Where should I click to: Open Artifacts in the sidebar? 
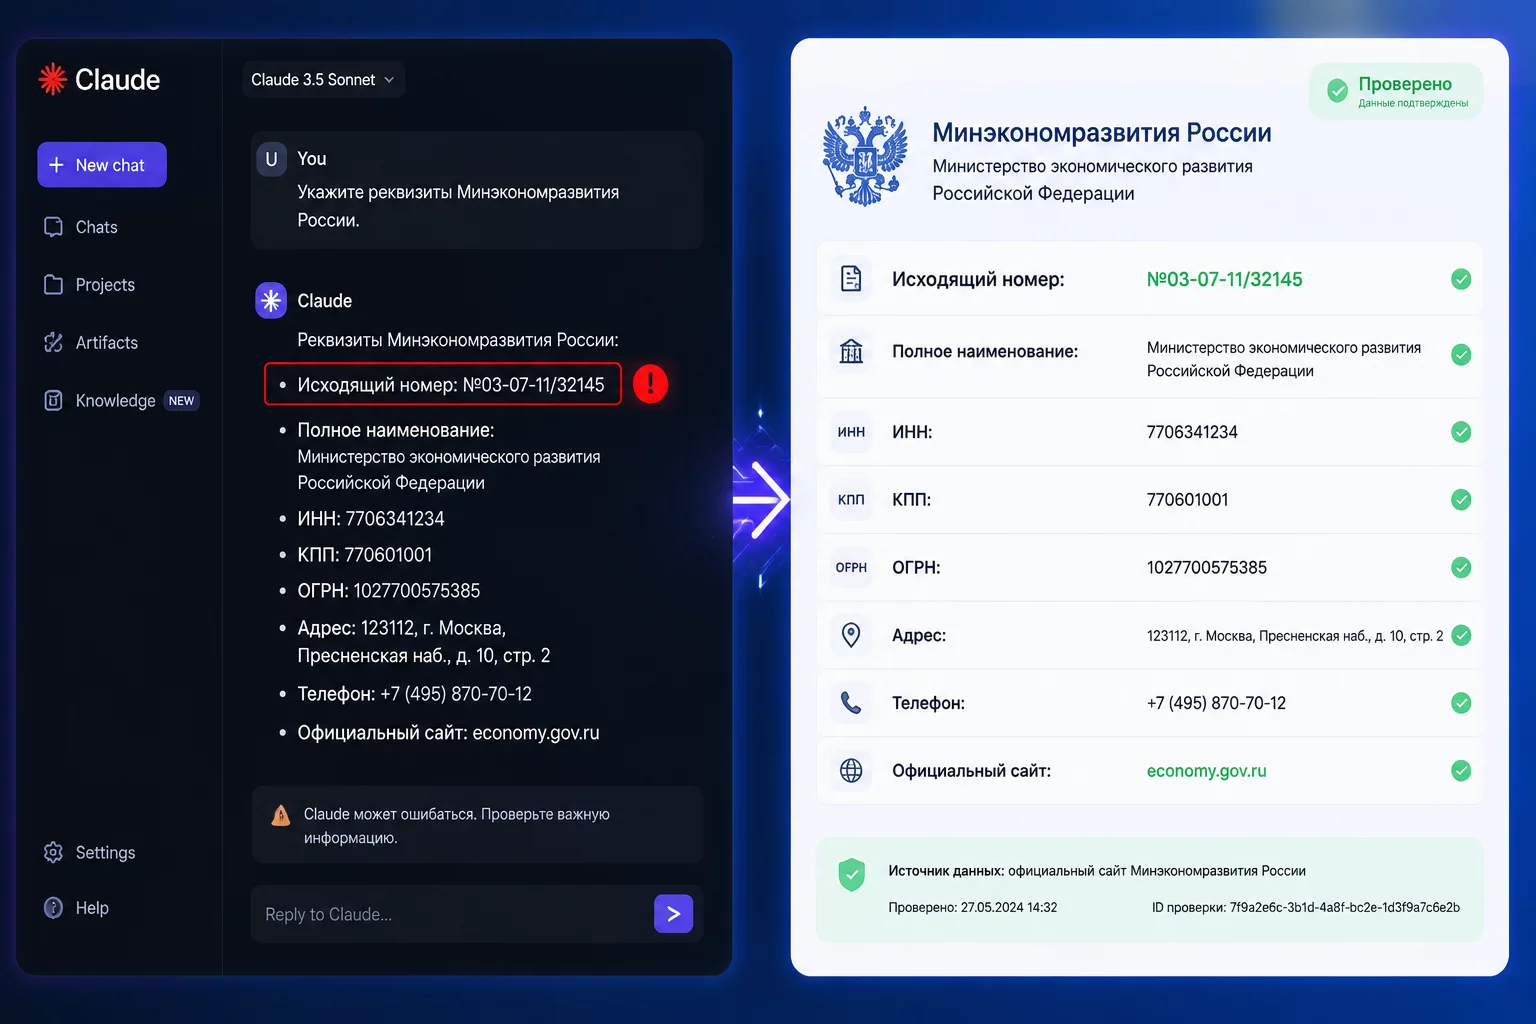(91, 343)
